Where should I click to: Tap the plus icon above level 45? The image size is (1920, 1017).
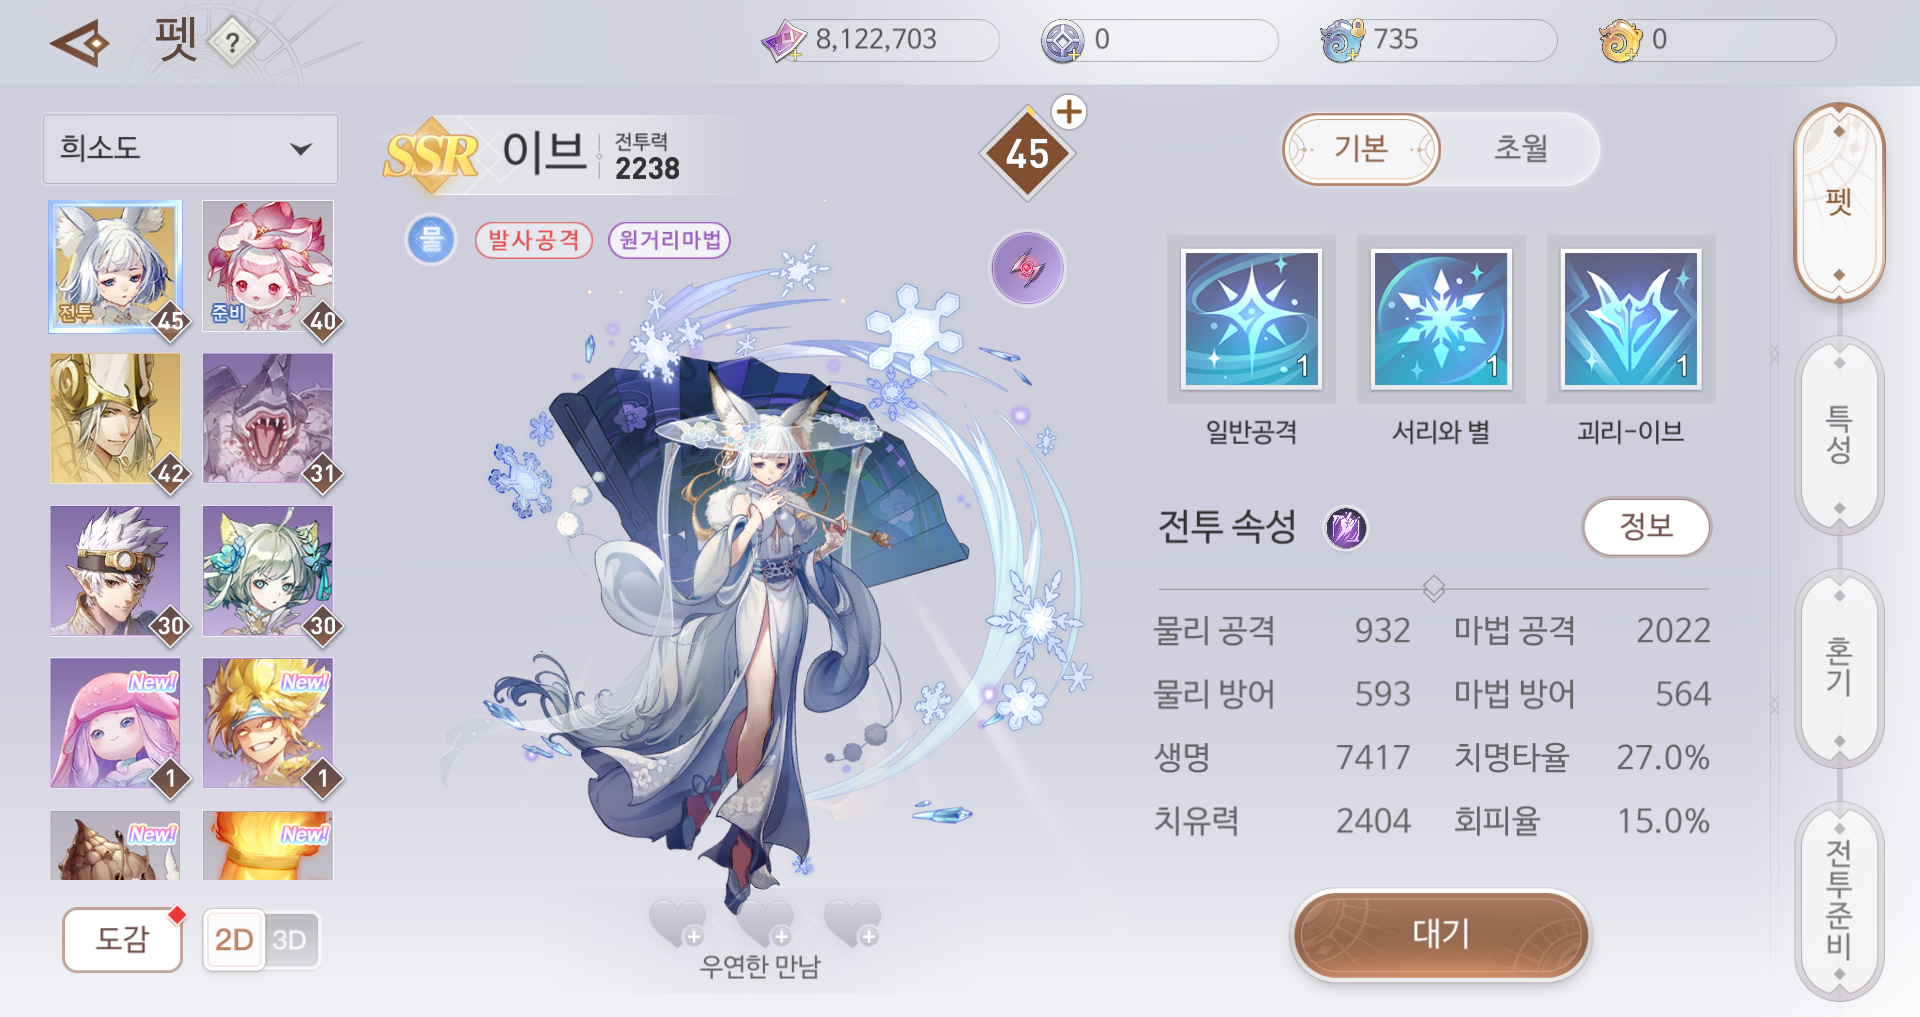(1069, 112)
